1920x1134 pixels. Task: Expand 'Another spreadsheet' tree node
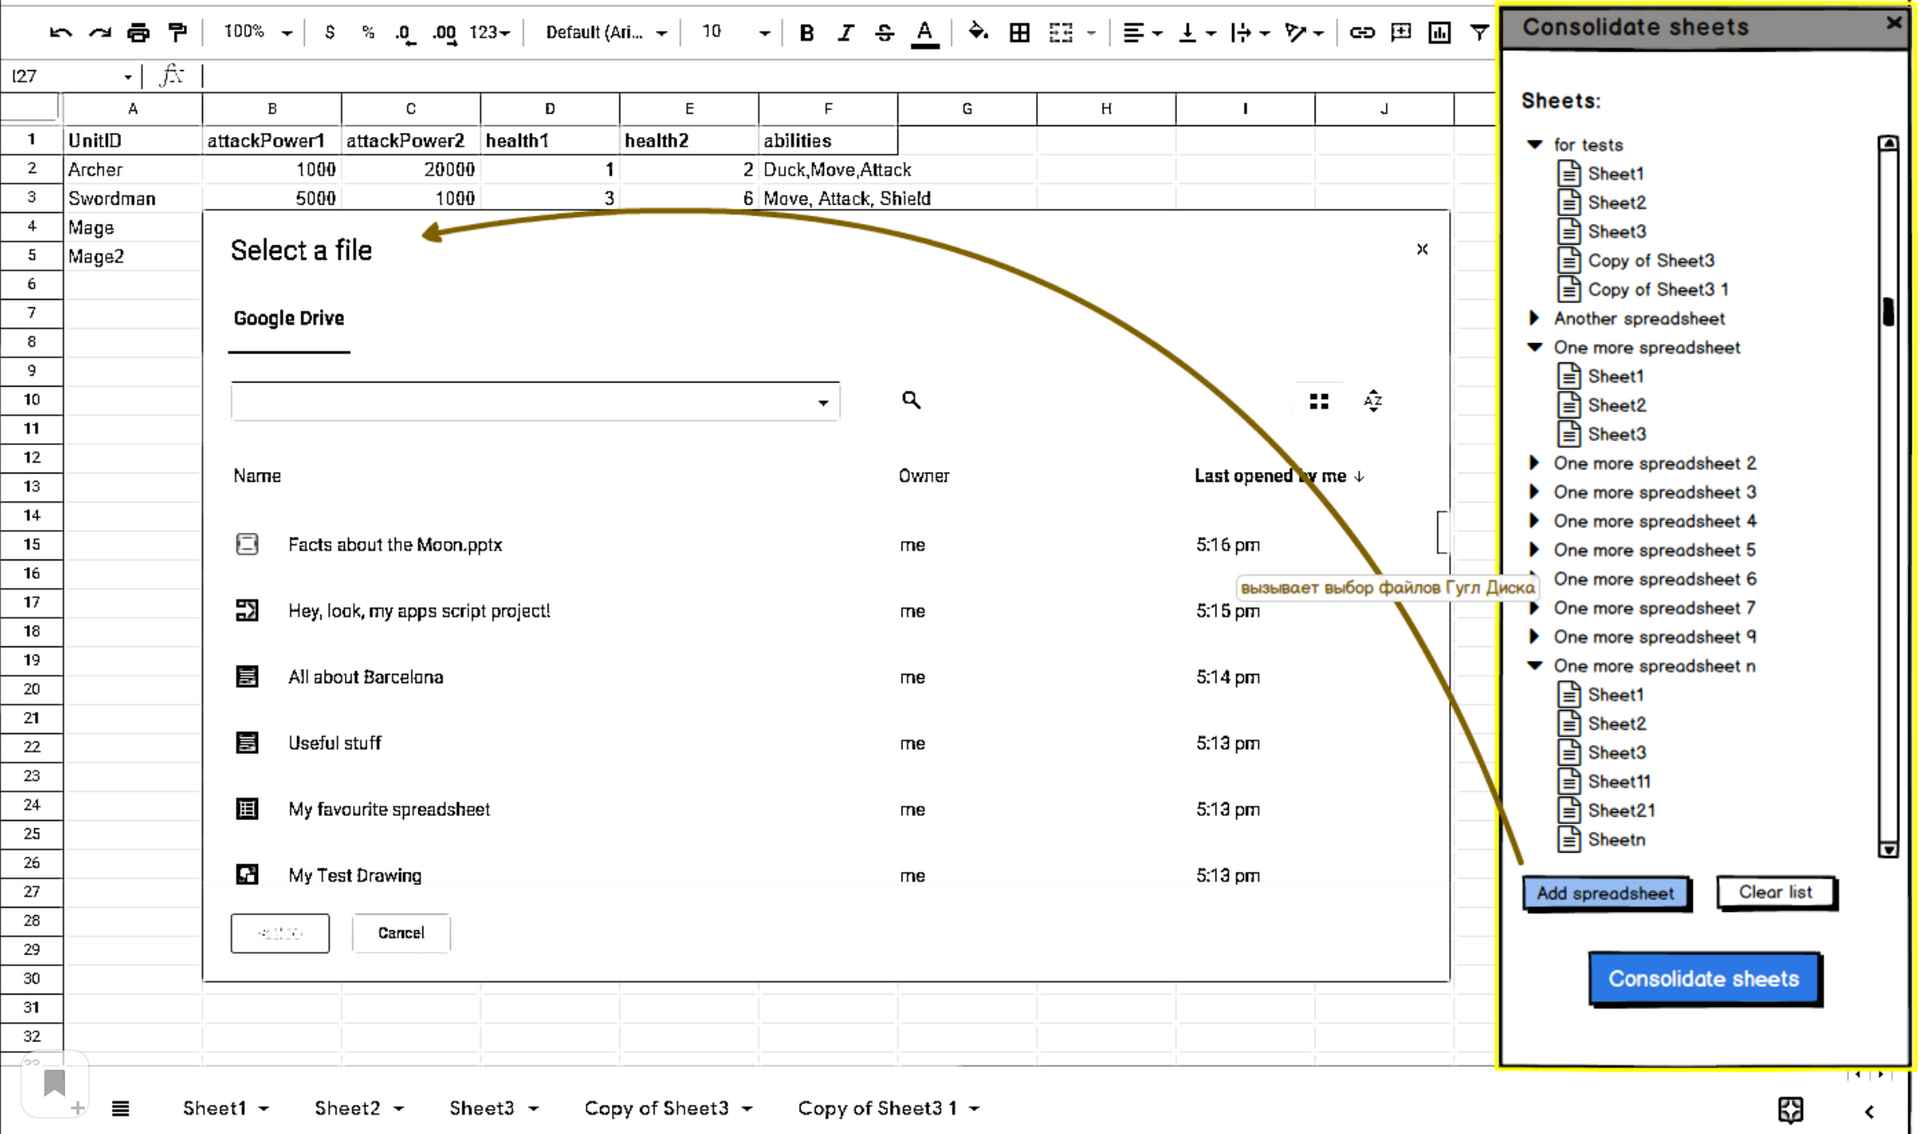point(1534,318)
